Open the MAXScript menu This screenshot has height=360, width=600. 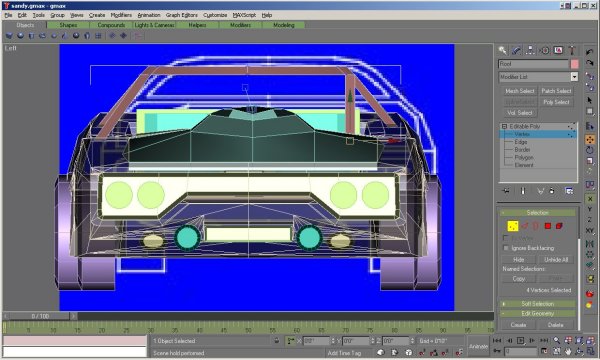[244, 15]
